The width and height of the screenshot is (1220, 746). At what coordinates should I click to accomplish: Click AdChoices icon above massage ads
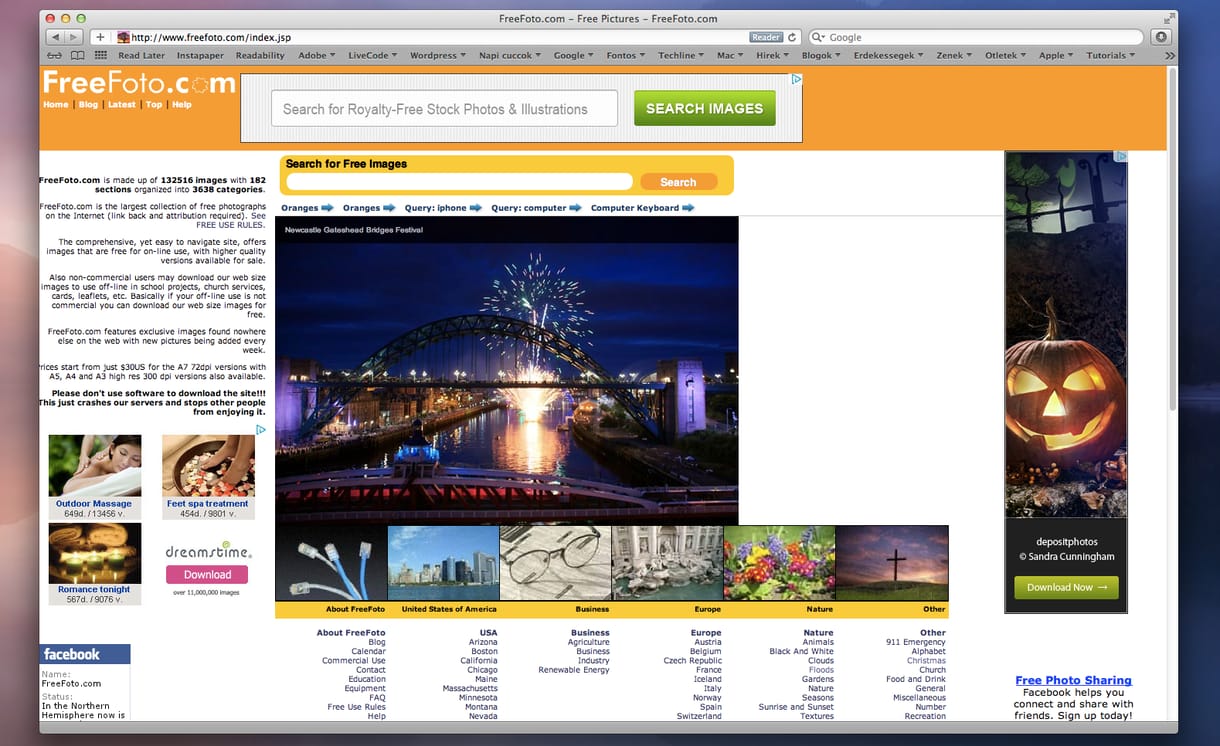click(261, 430)
